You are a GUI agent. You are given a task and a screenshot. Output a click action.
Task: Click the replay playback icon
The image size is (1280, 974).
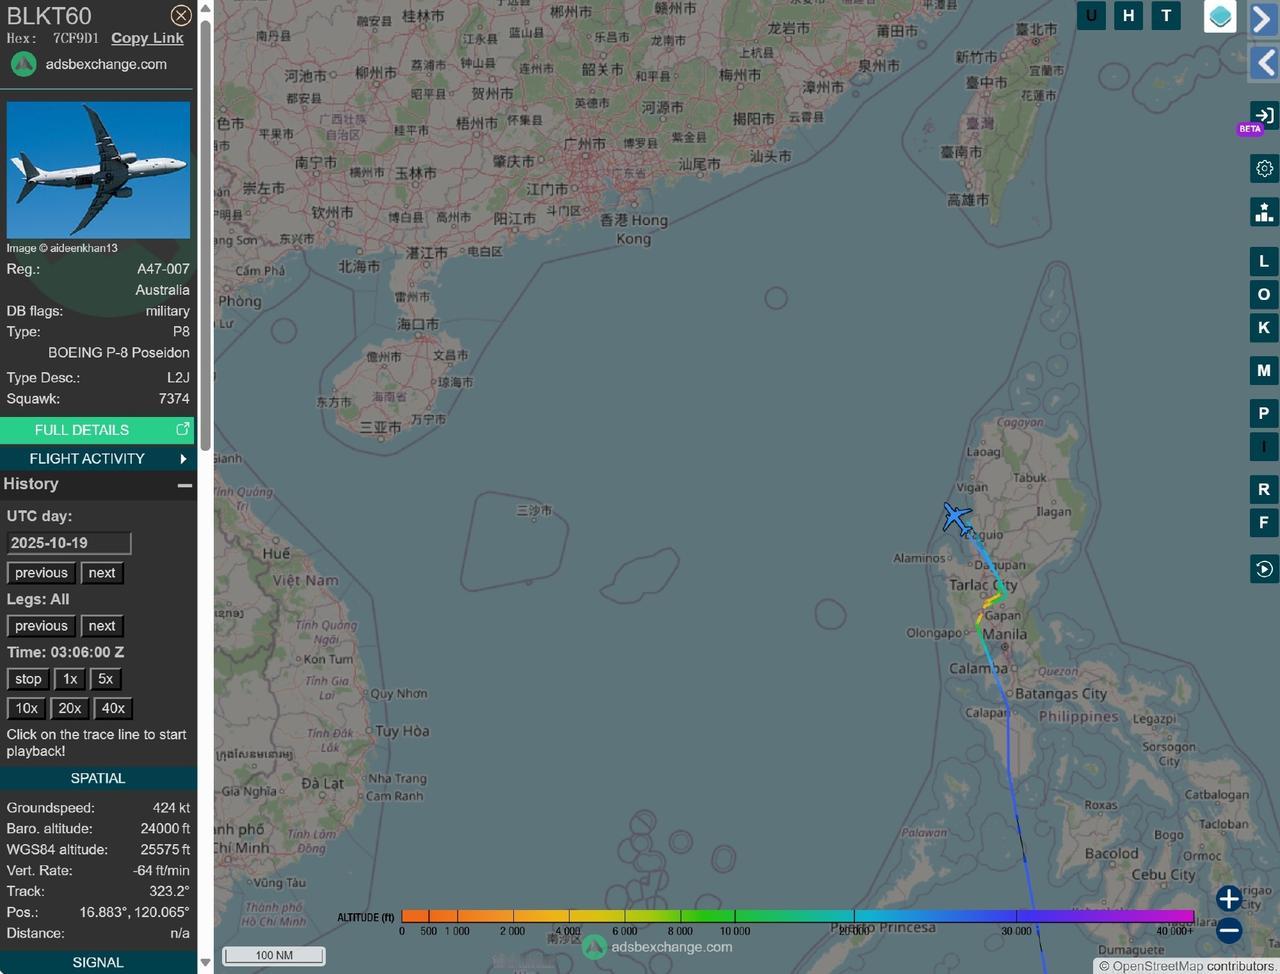[1264, 569]
